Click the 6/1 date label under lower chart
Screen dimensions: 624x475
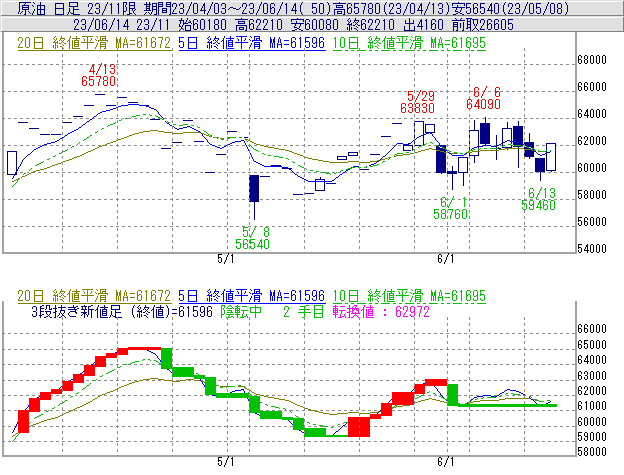(x=446, y=462)
